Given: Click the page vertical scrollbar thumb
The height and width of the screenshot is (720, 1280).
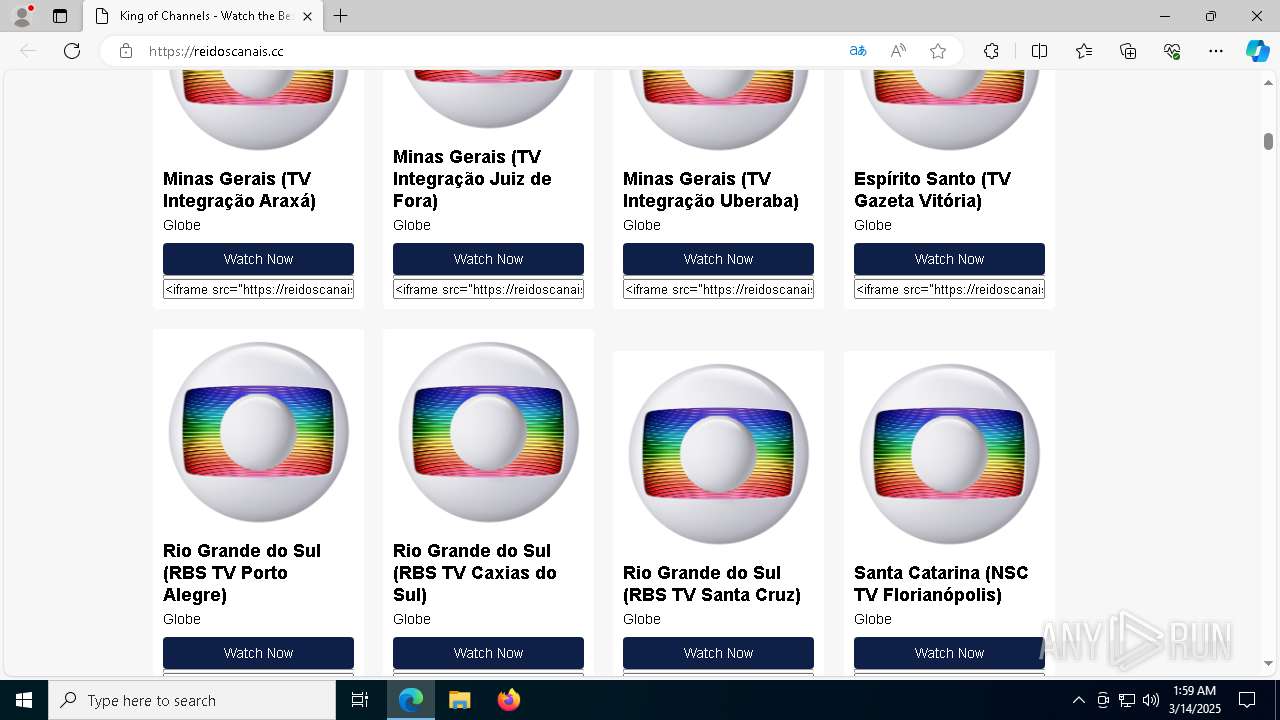Looking at the screenshot, I should click(1268, 141).
